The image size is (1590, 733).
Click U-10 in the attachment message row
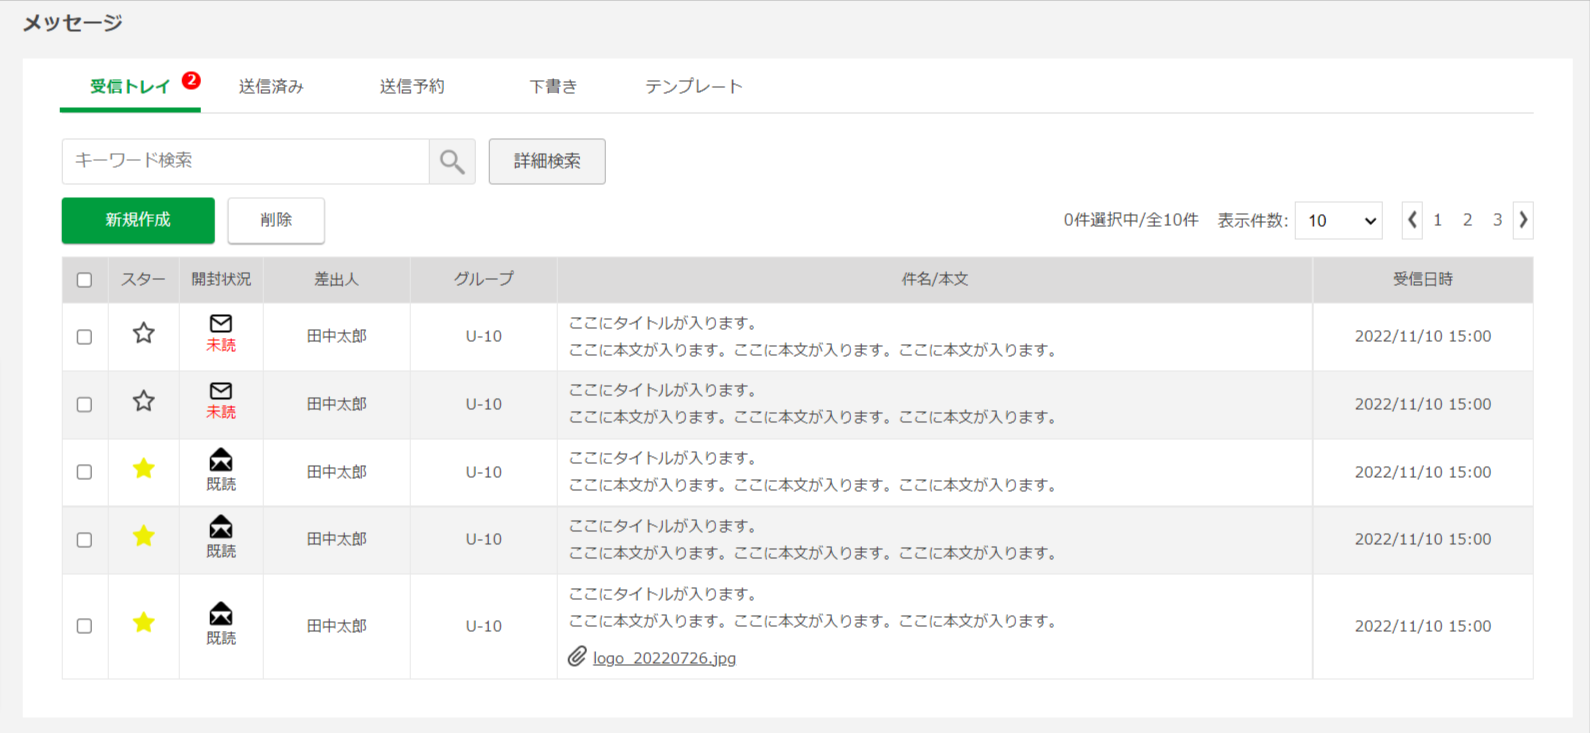(x=484, y=626)
